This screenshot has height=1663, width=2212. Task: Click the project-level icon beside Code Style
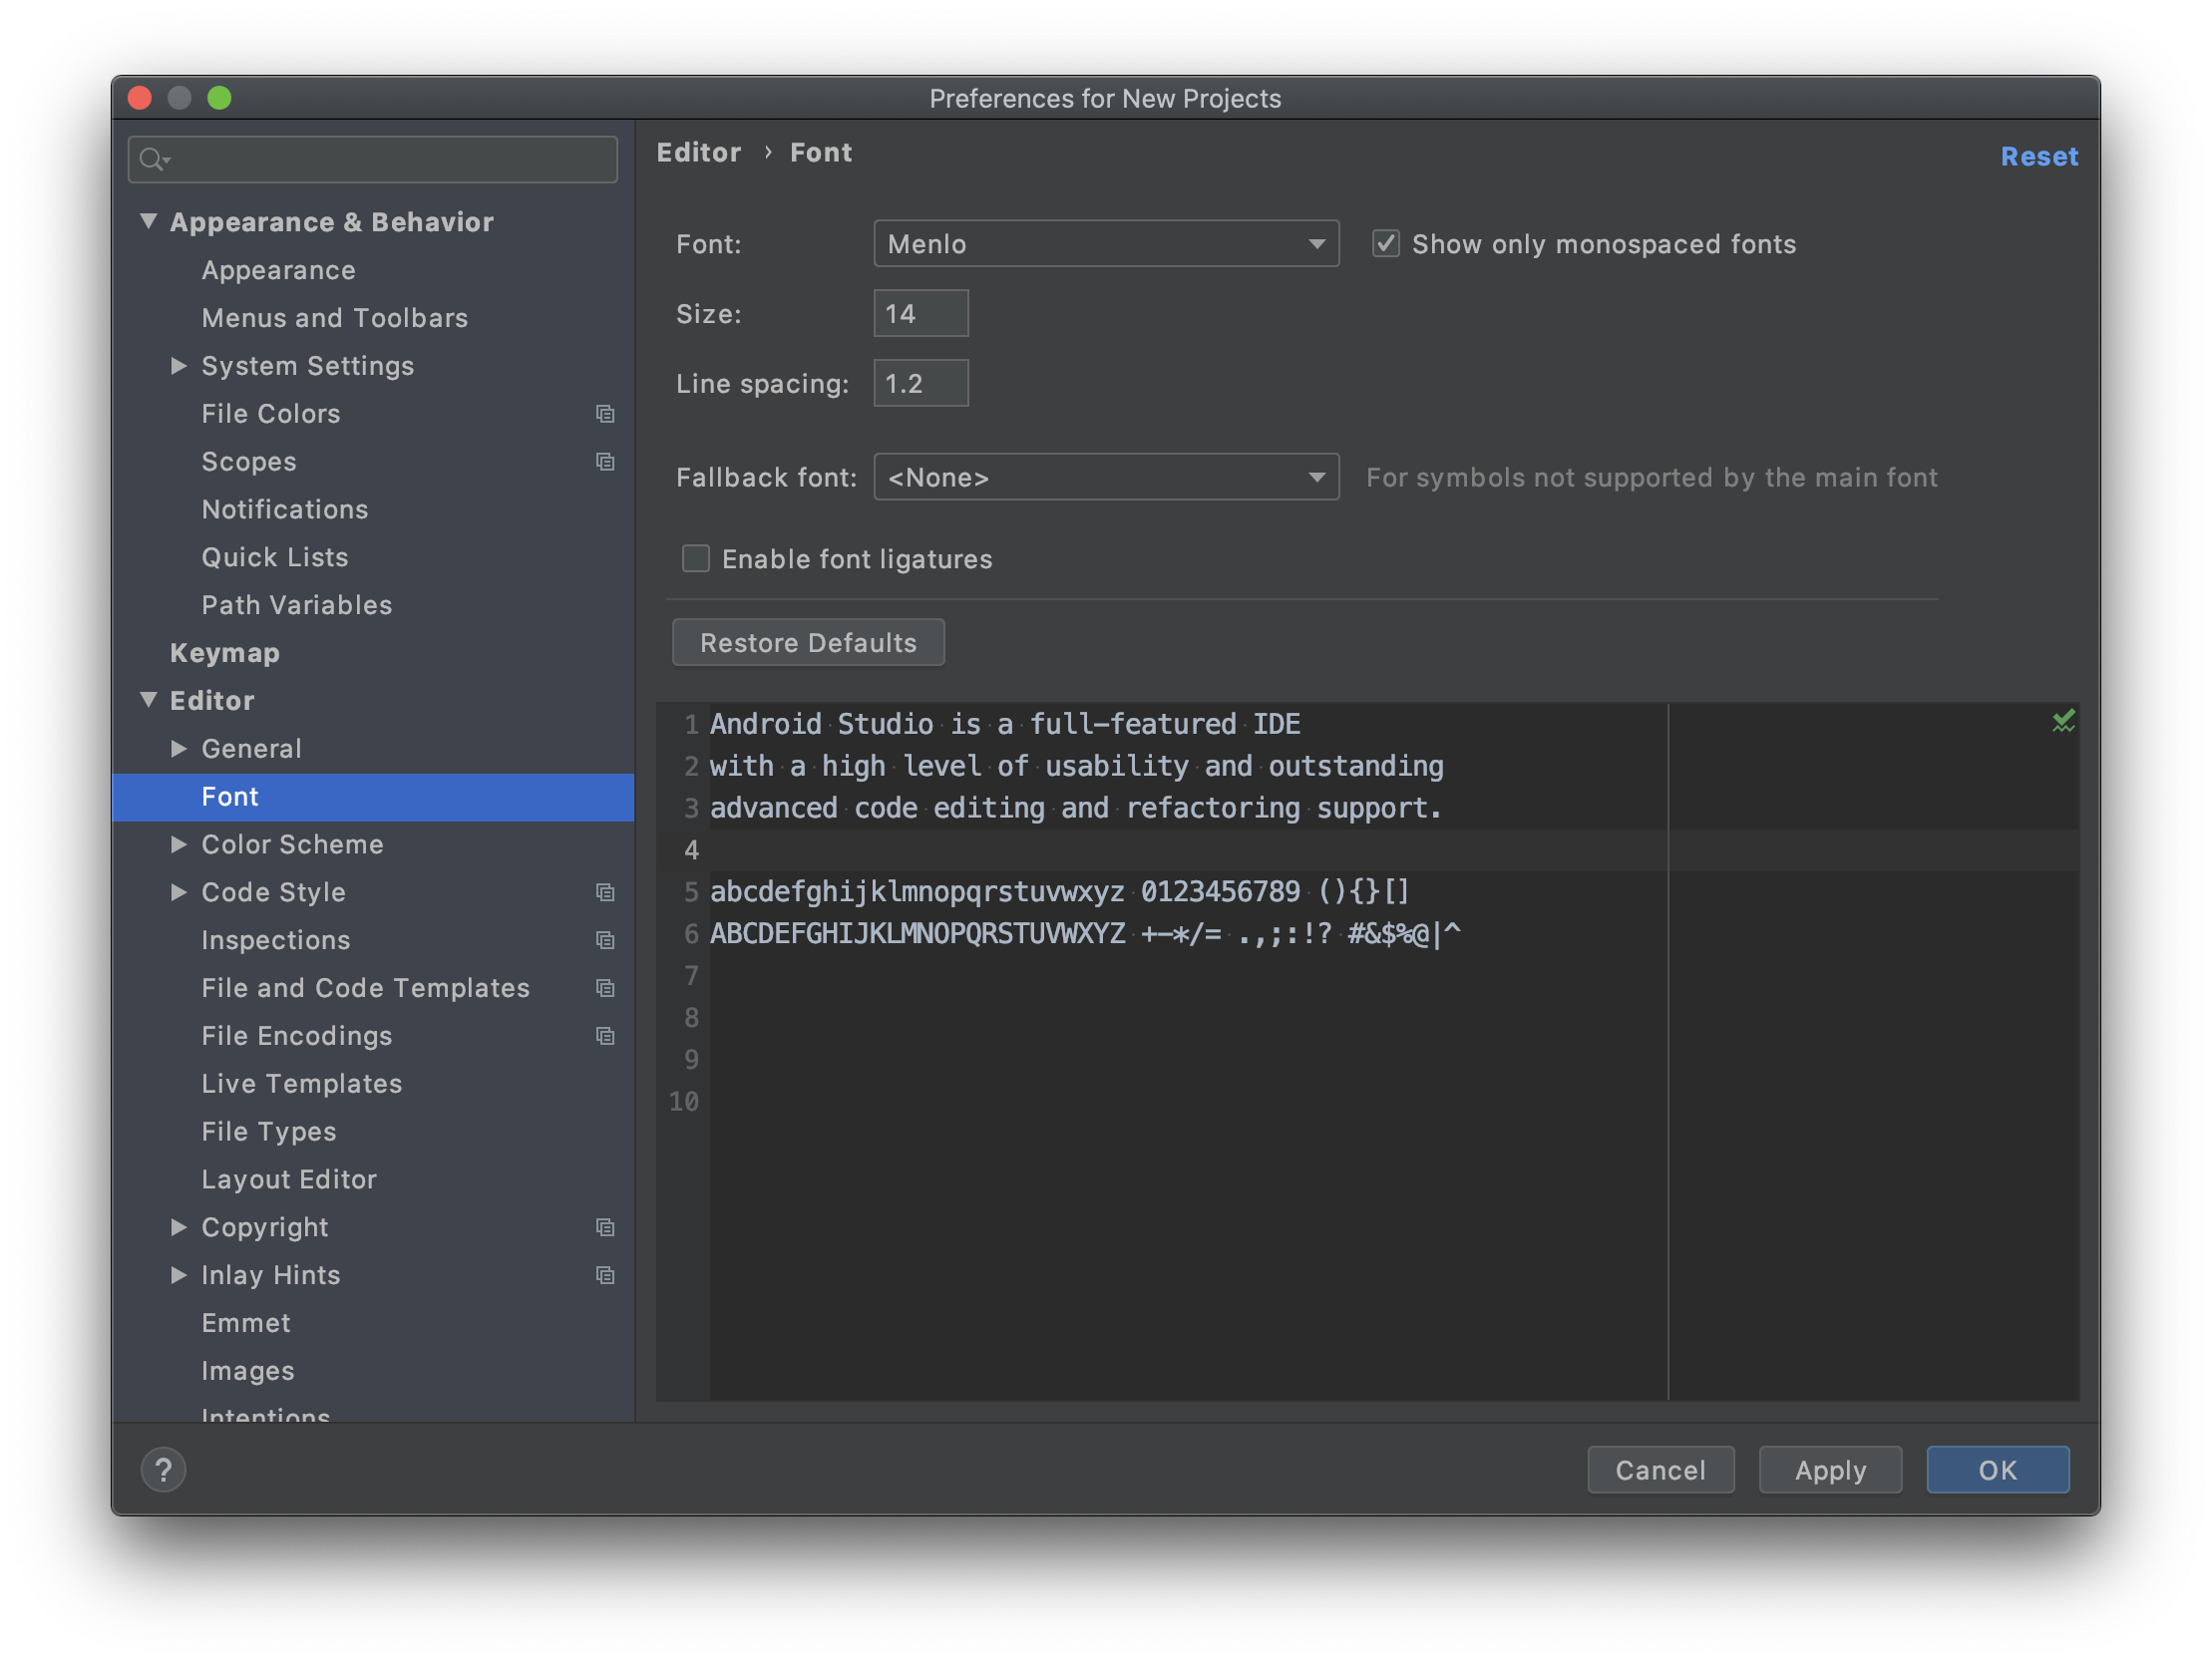coord(605,892)
